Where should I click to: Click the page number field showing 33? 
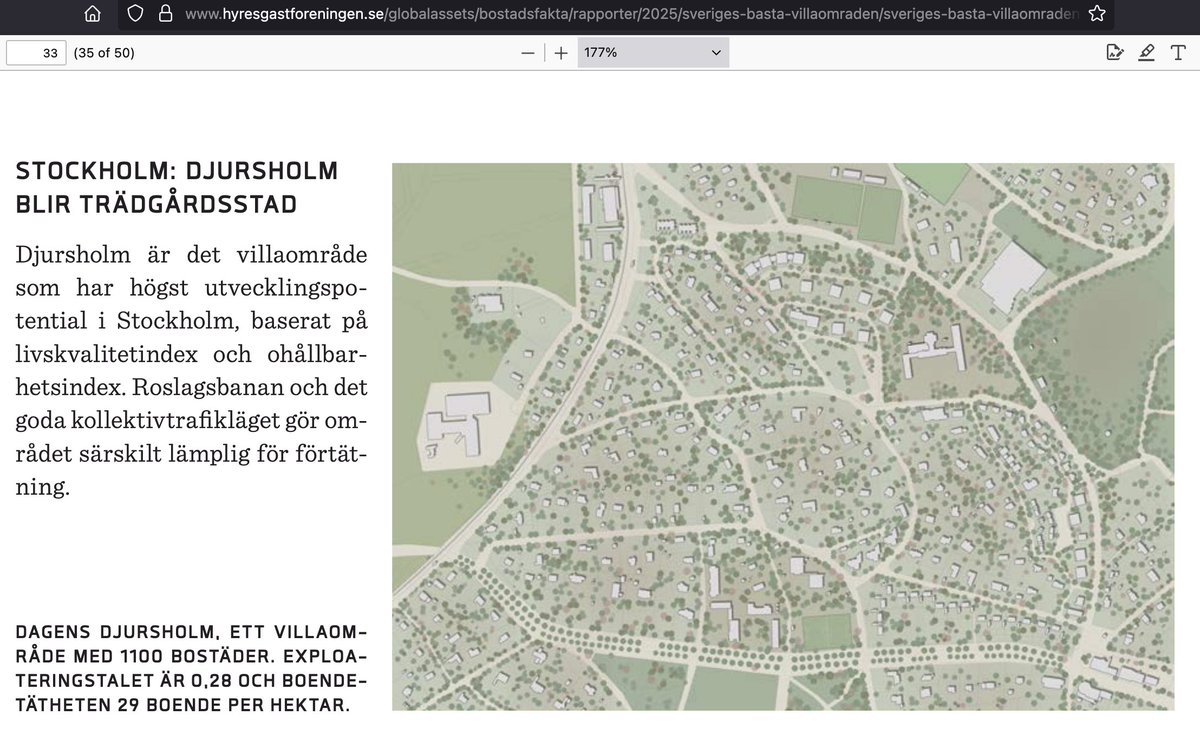click(x=36, y=52)
